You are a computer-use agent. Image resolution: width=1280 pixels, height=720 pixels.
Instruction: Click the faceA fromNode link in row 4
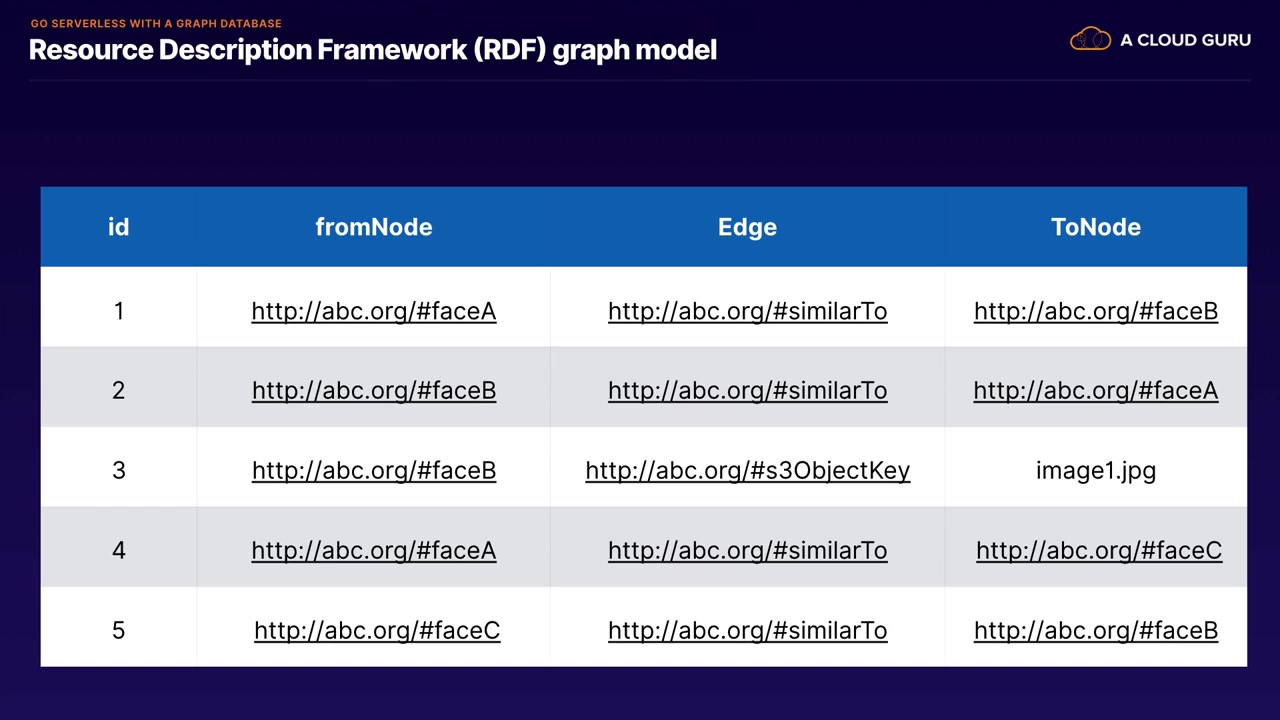(373, 551)
